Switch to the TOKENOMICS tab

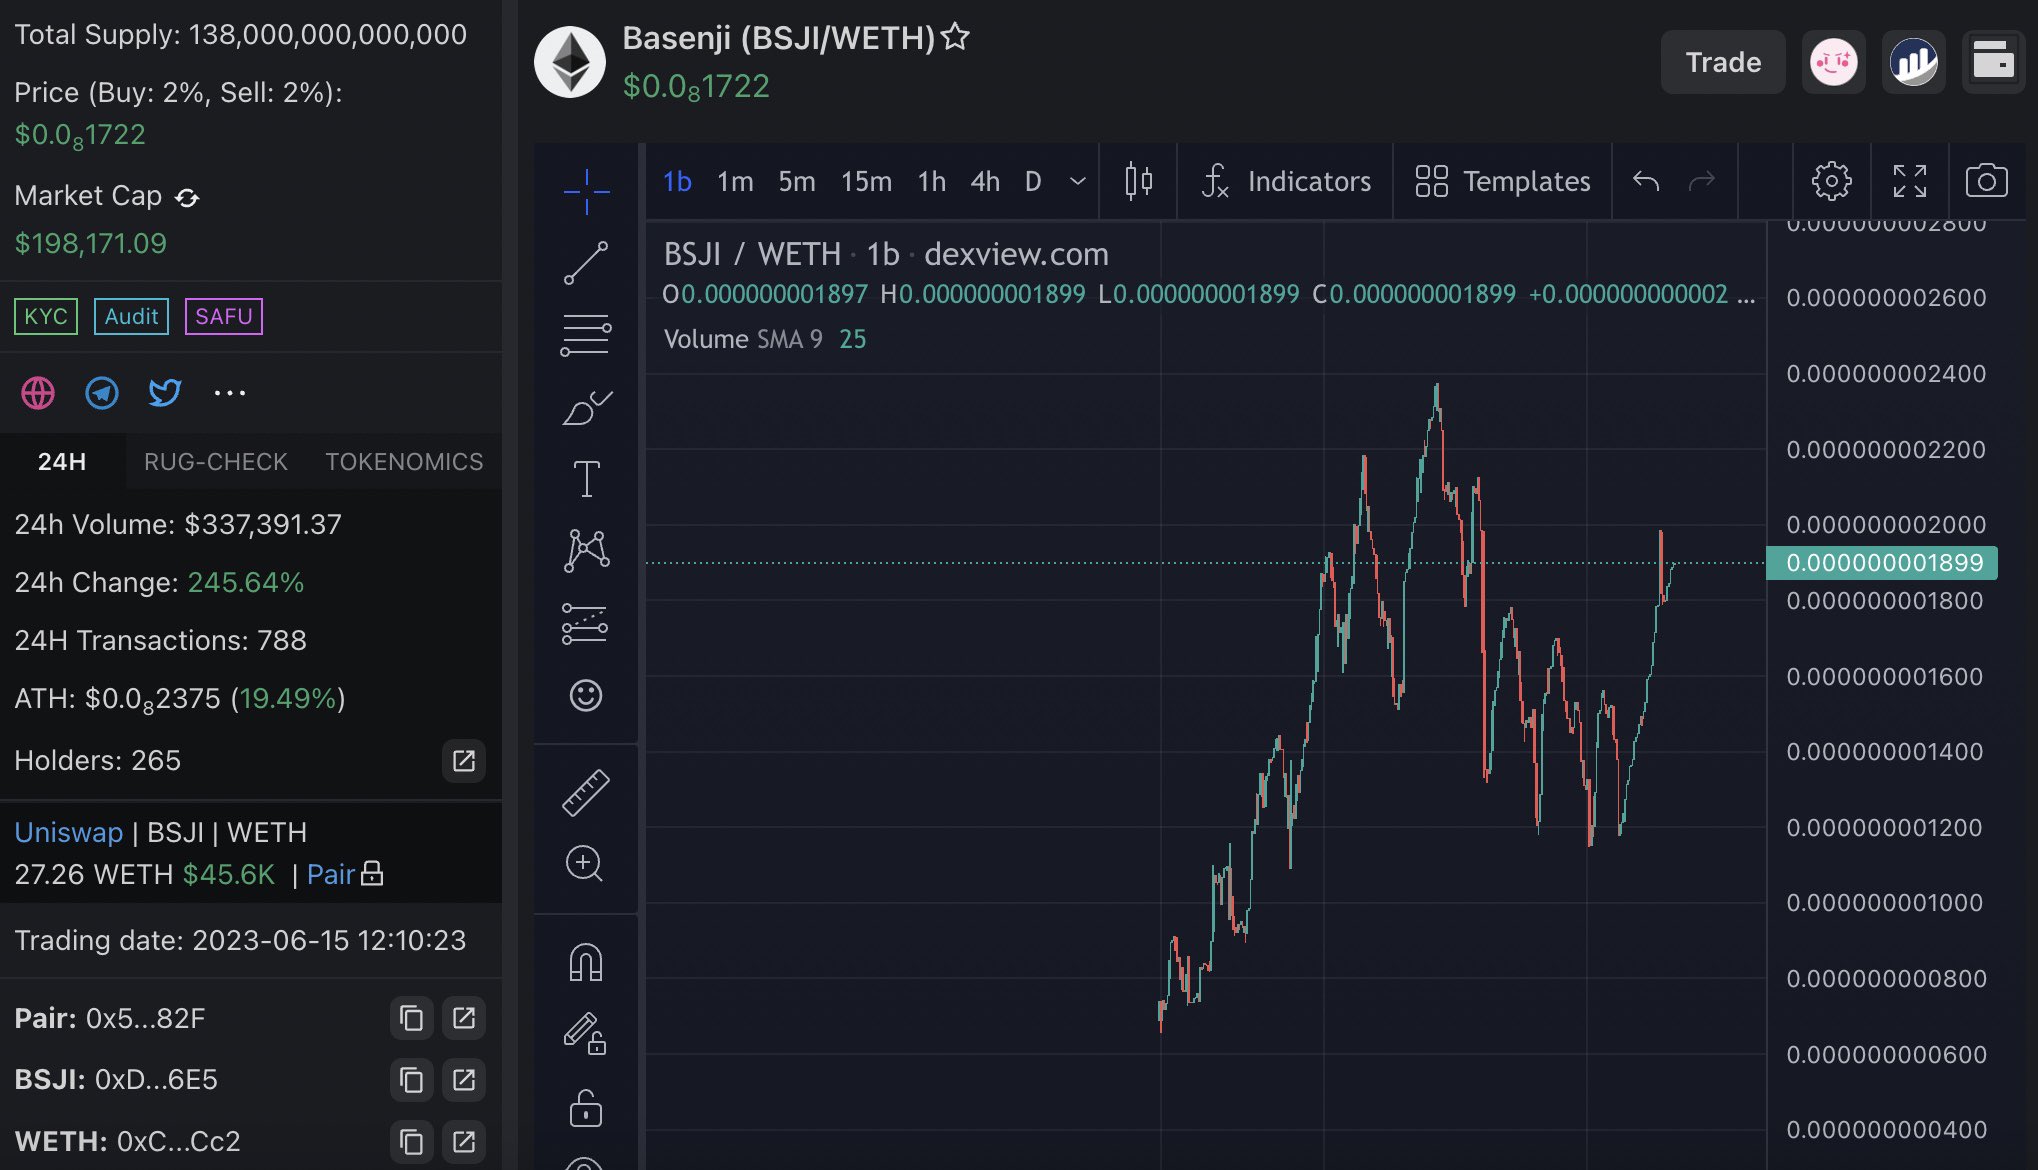coord(404,461)
